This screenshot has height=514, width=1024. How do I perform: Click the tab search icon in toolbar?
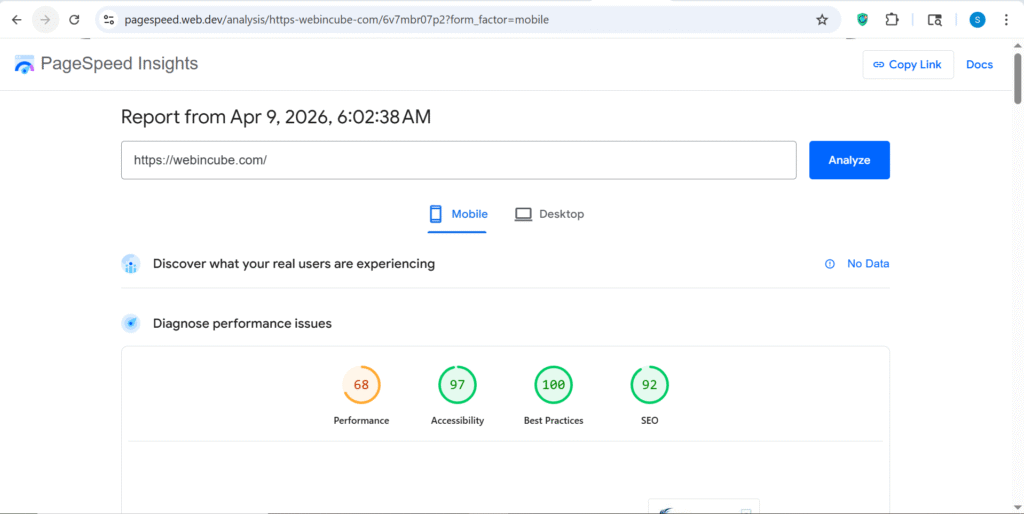[x=935, y=20]
